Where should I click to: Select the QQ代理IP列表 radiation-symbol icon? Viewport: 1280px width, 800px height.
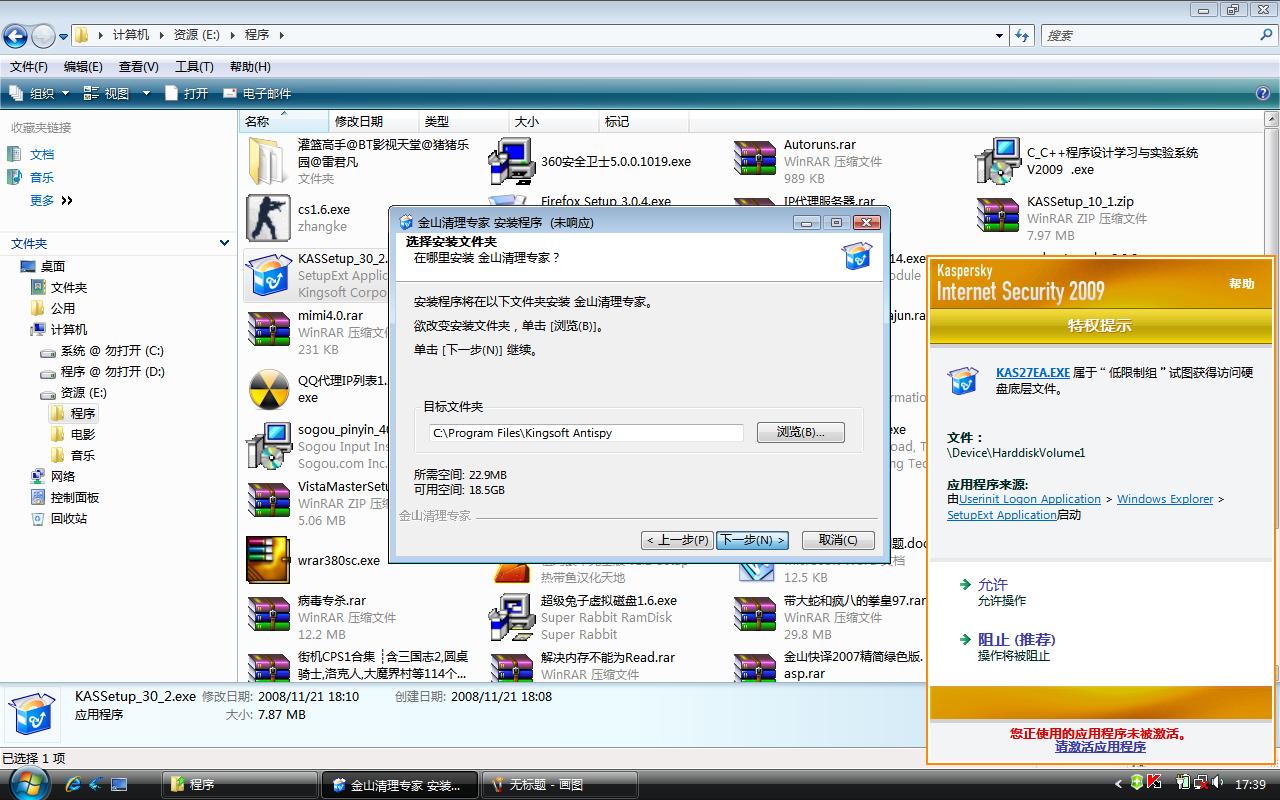tap(268, 389)
